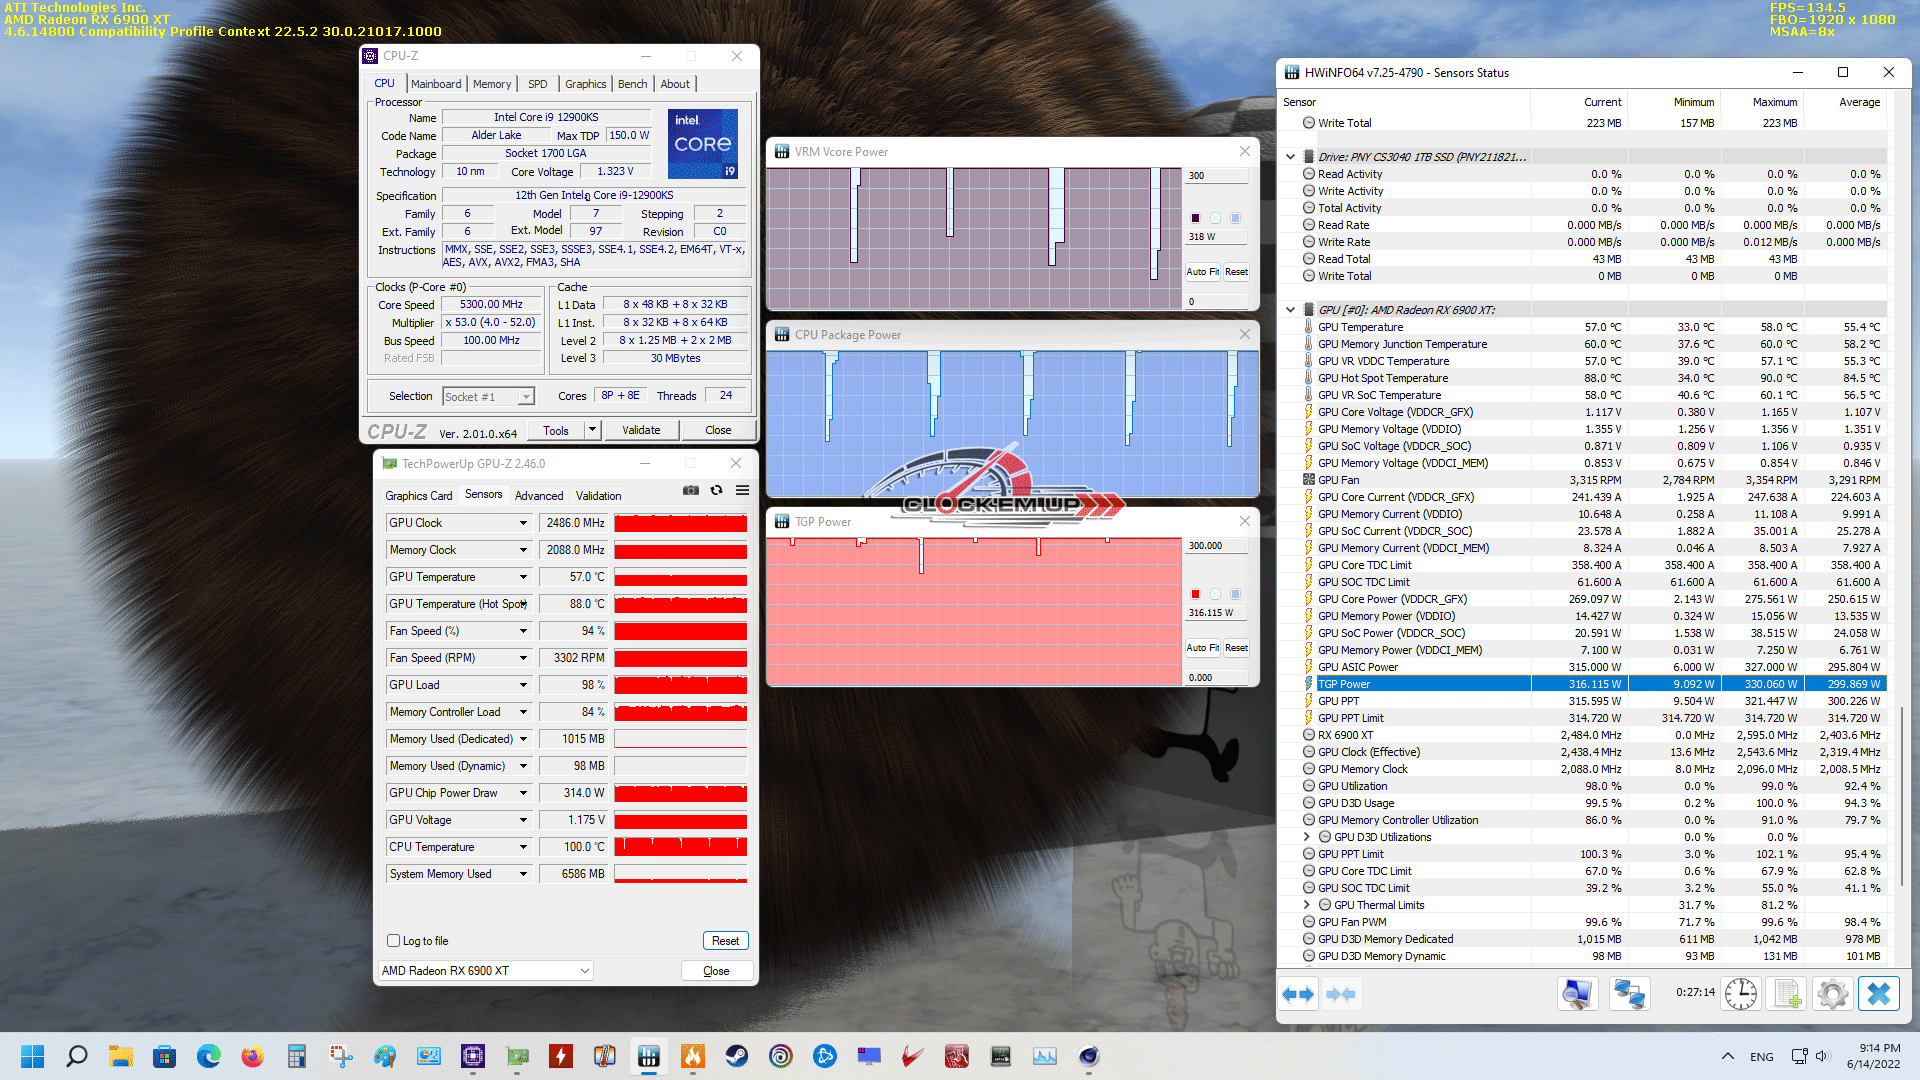This screenshot has width=1920, height=1080.
Task: Open the GPU-Z hamburger menu
Action: 742,490
